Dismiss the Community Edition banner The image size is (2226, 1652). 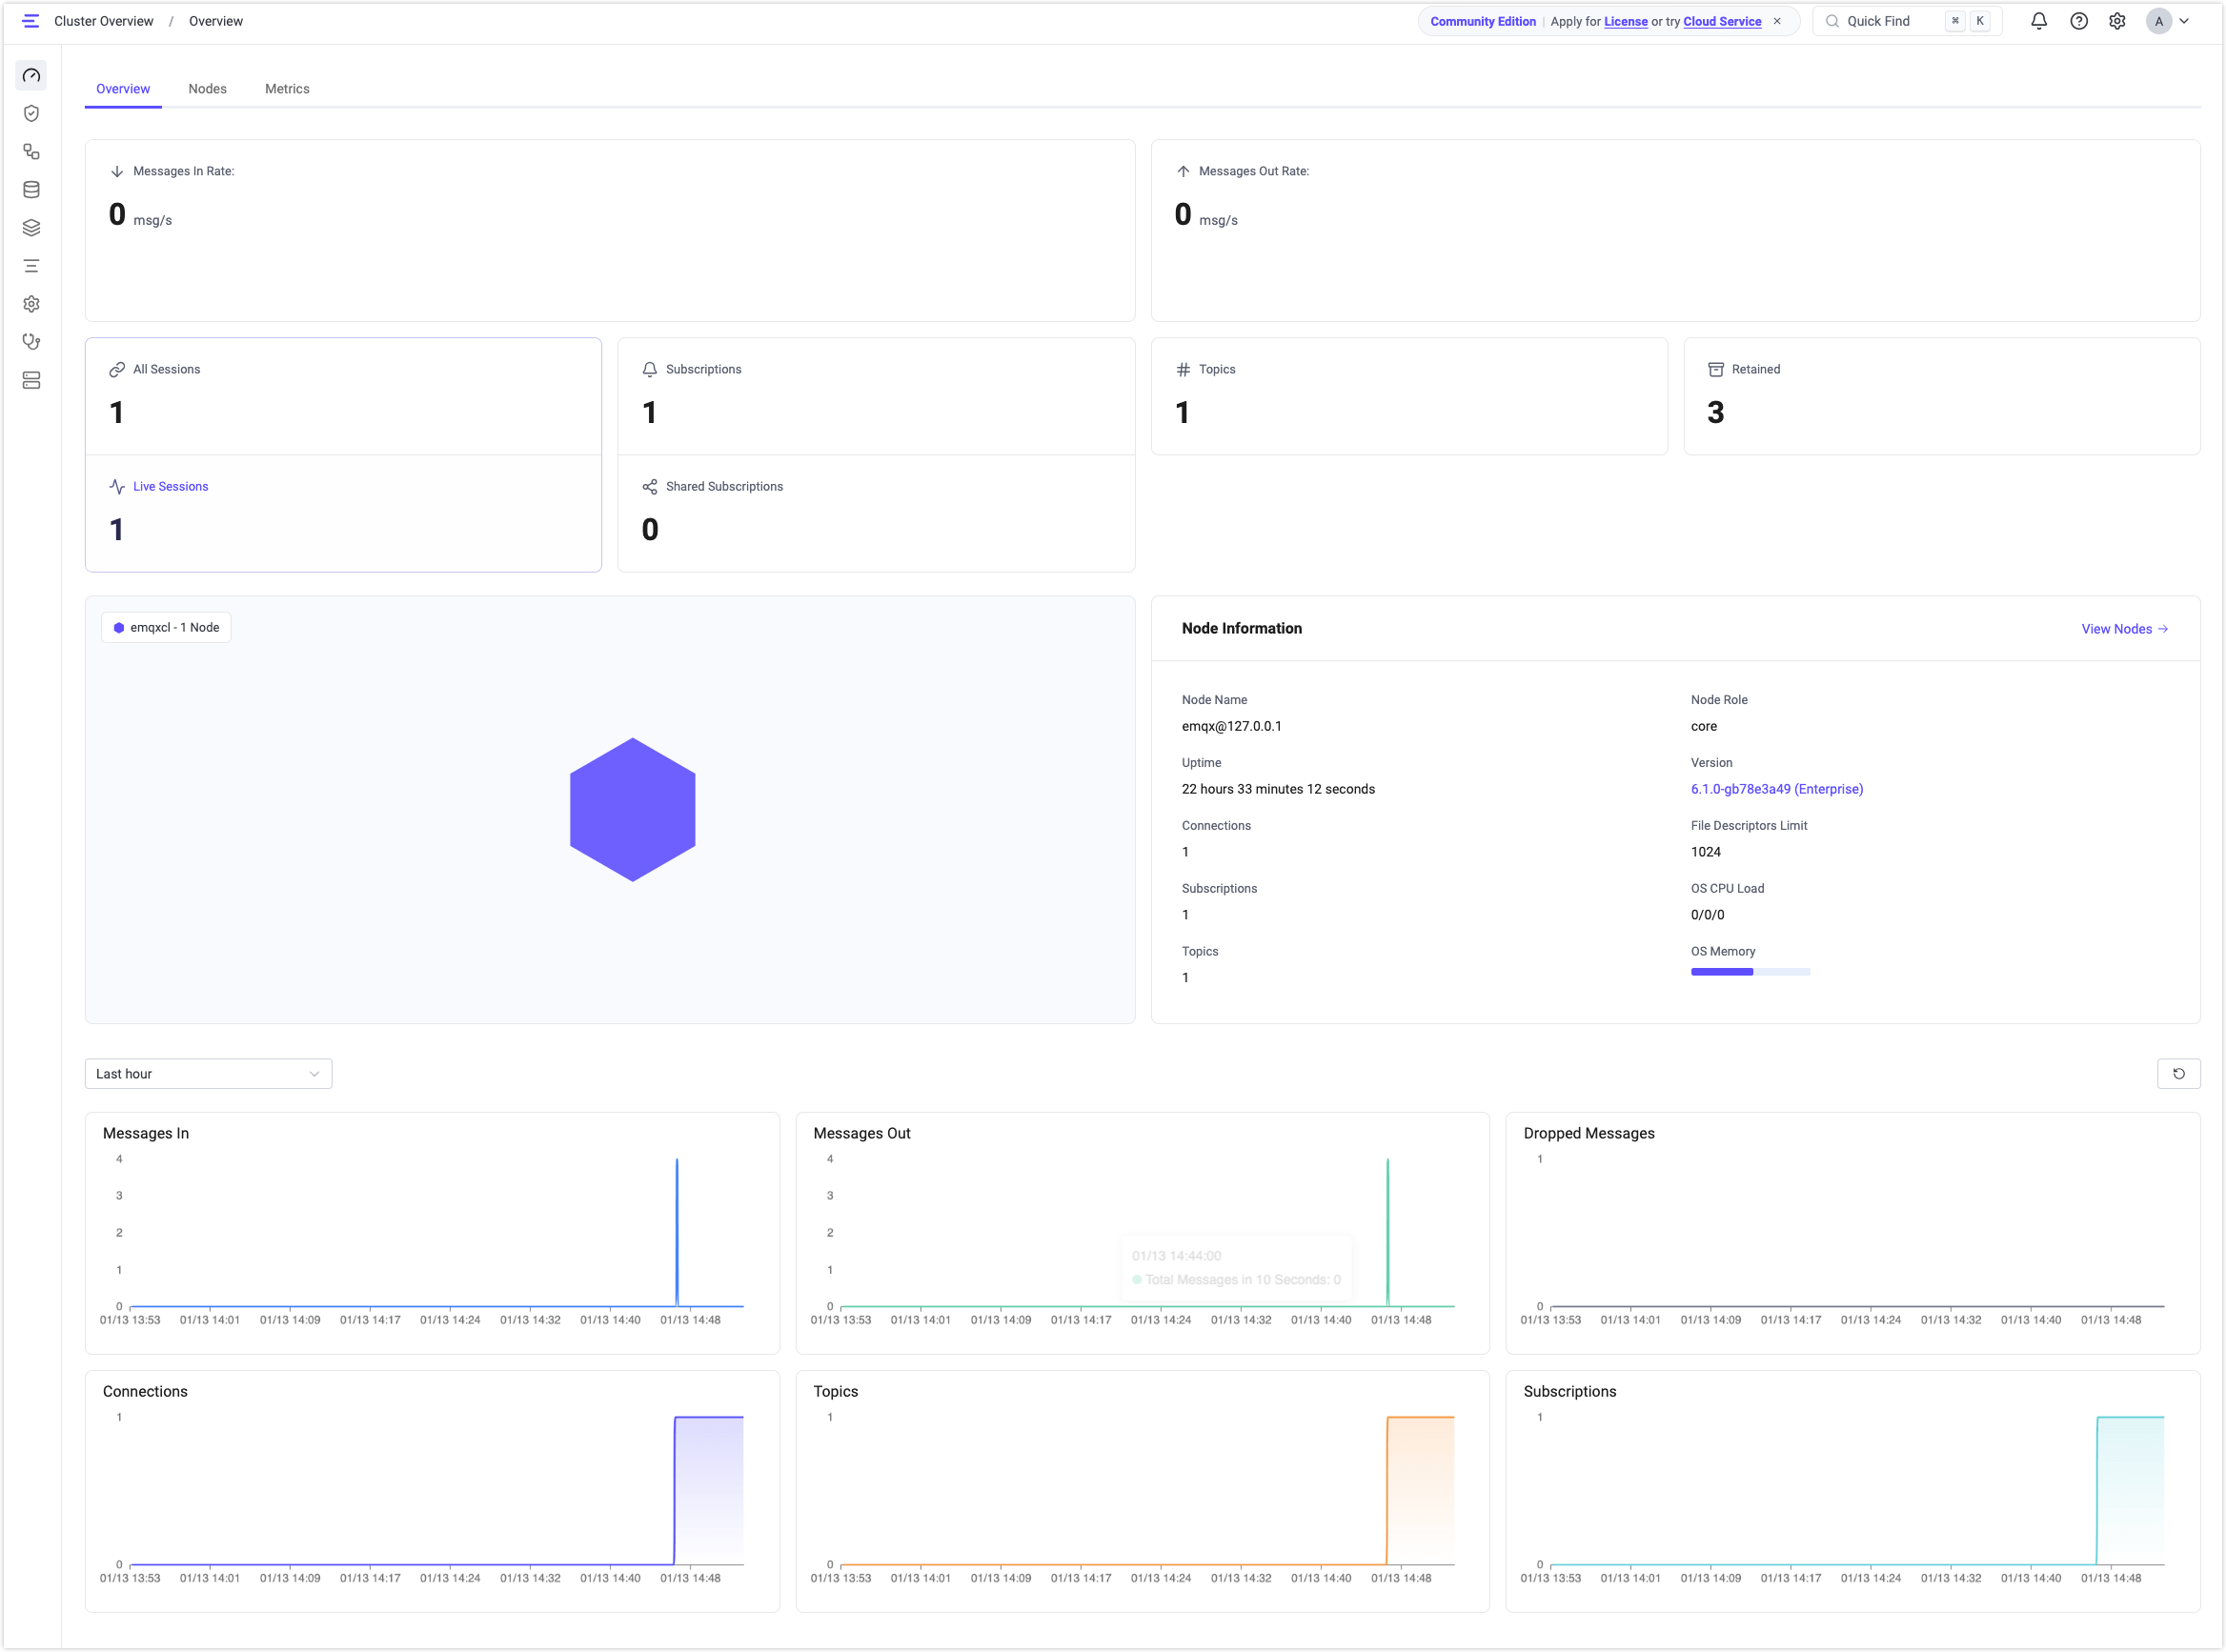(1777, 20)
